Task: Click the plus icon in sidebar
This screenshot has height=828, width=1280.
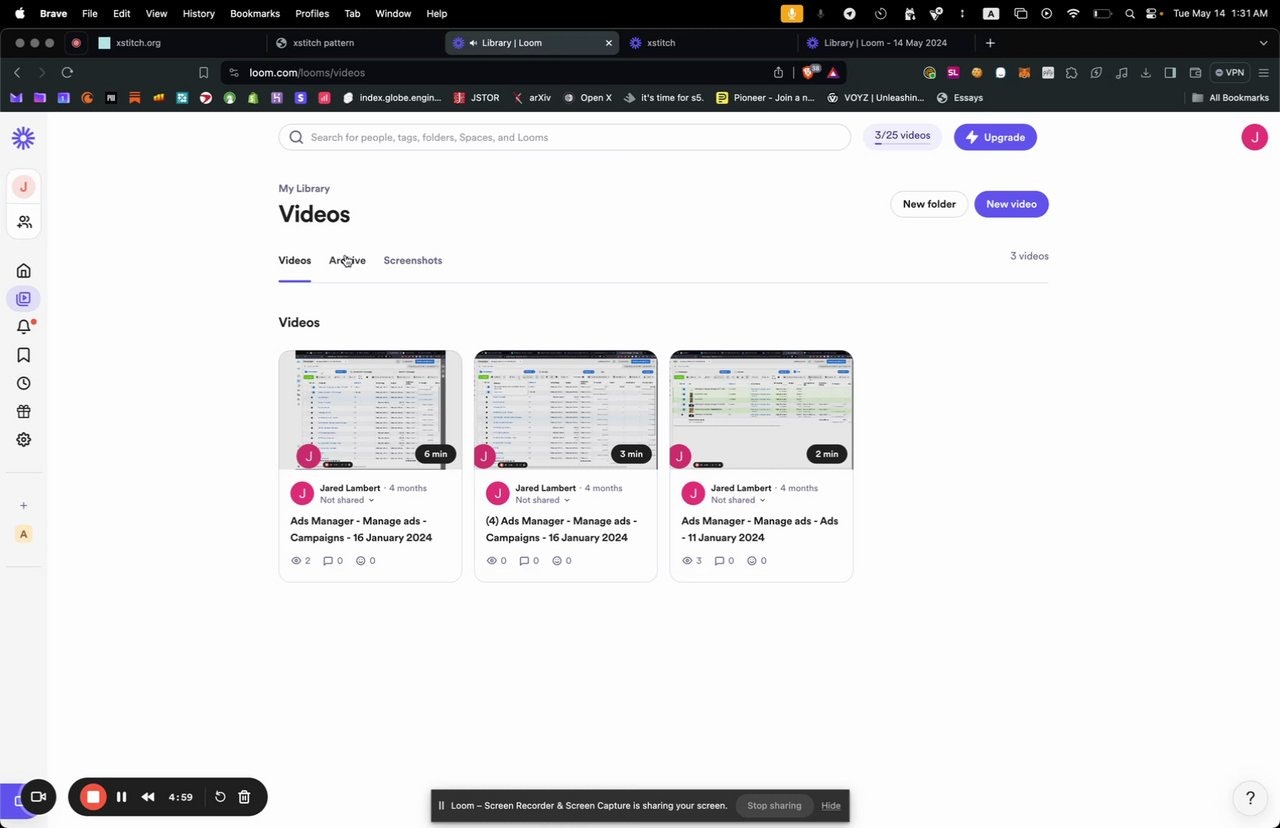Action: coord(24,505)
